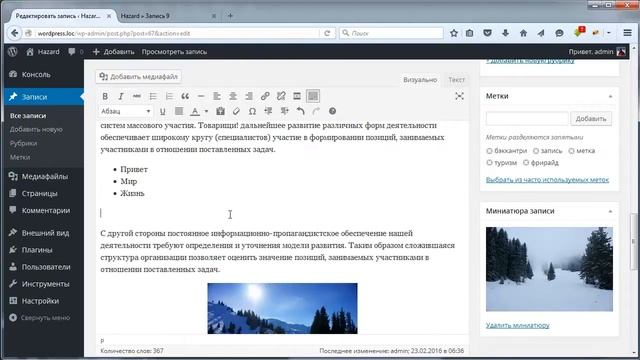Underline the selected text
The width and height of the screenshot is (640, 360).
coord(162,111)
